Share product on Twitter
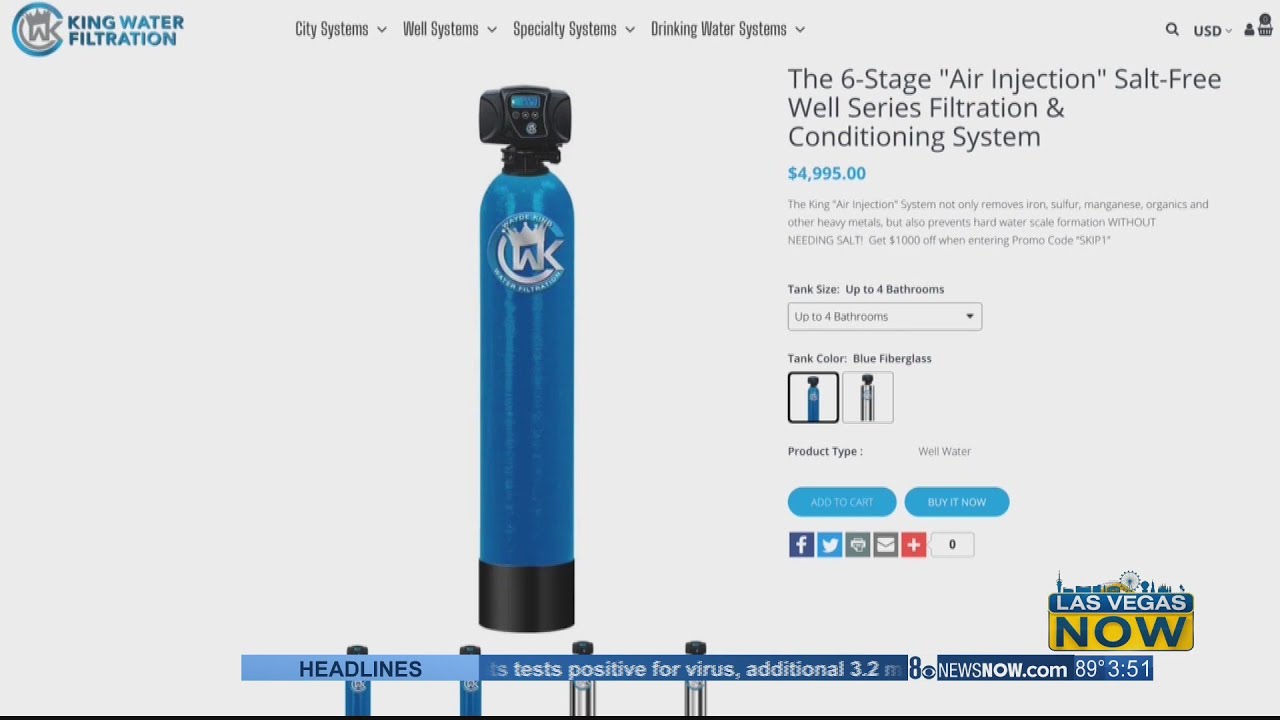Screen dimensions: 1280x720 click(x=829, y=544)
